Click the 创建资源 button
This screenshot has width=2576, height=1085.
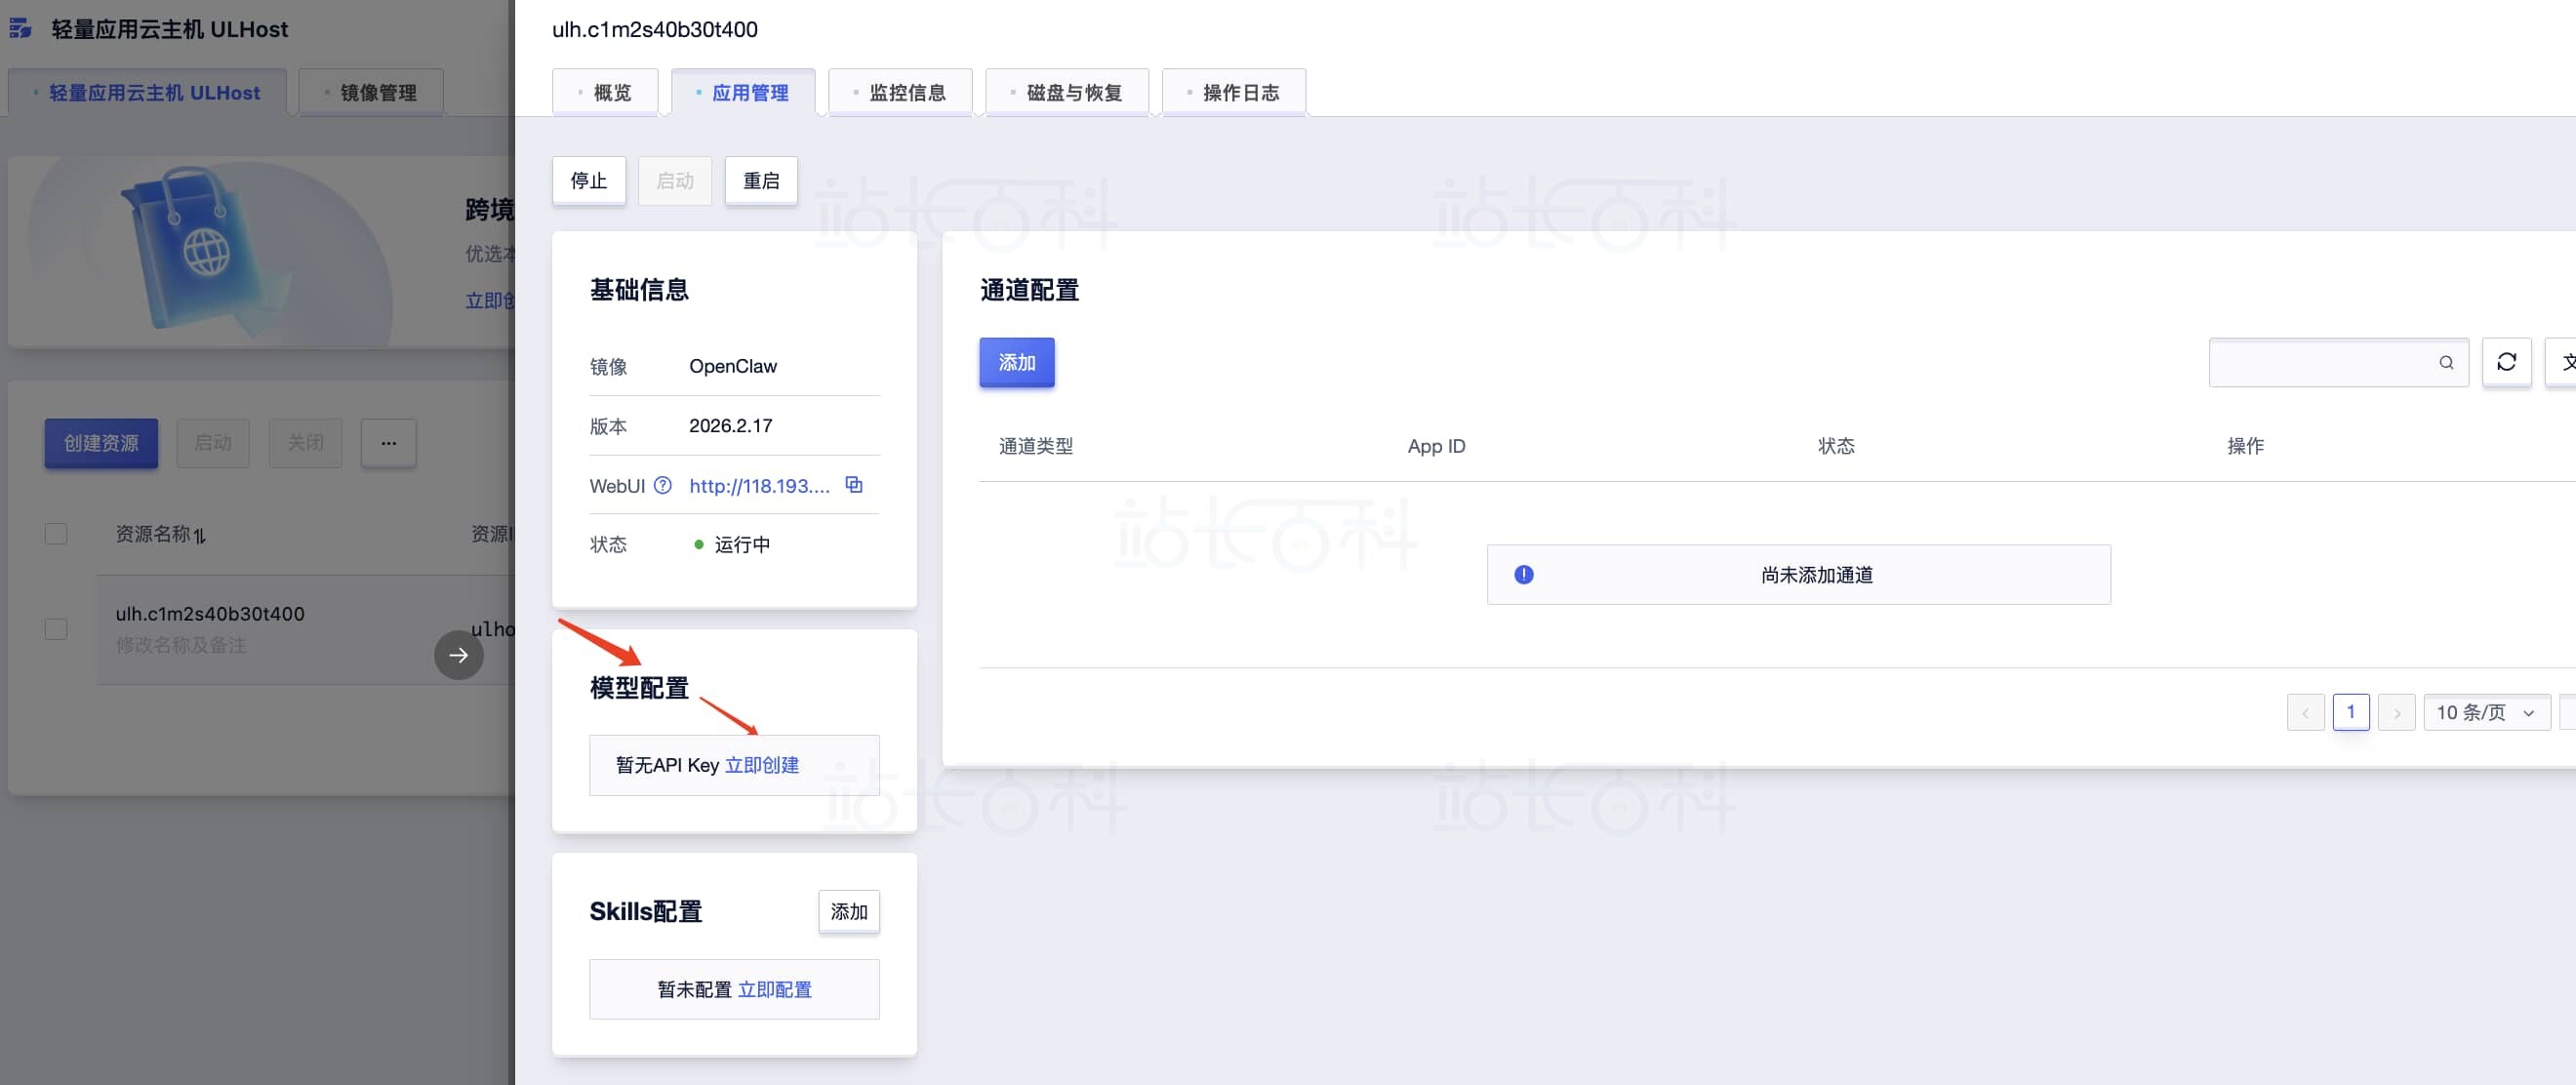(x=101, y=443)
